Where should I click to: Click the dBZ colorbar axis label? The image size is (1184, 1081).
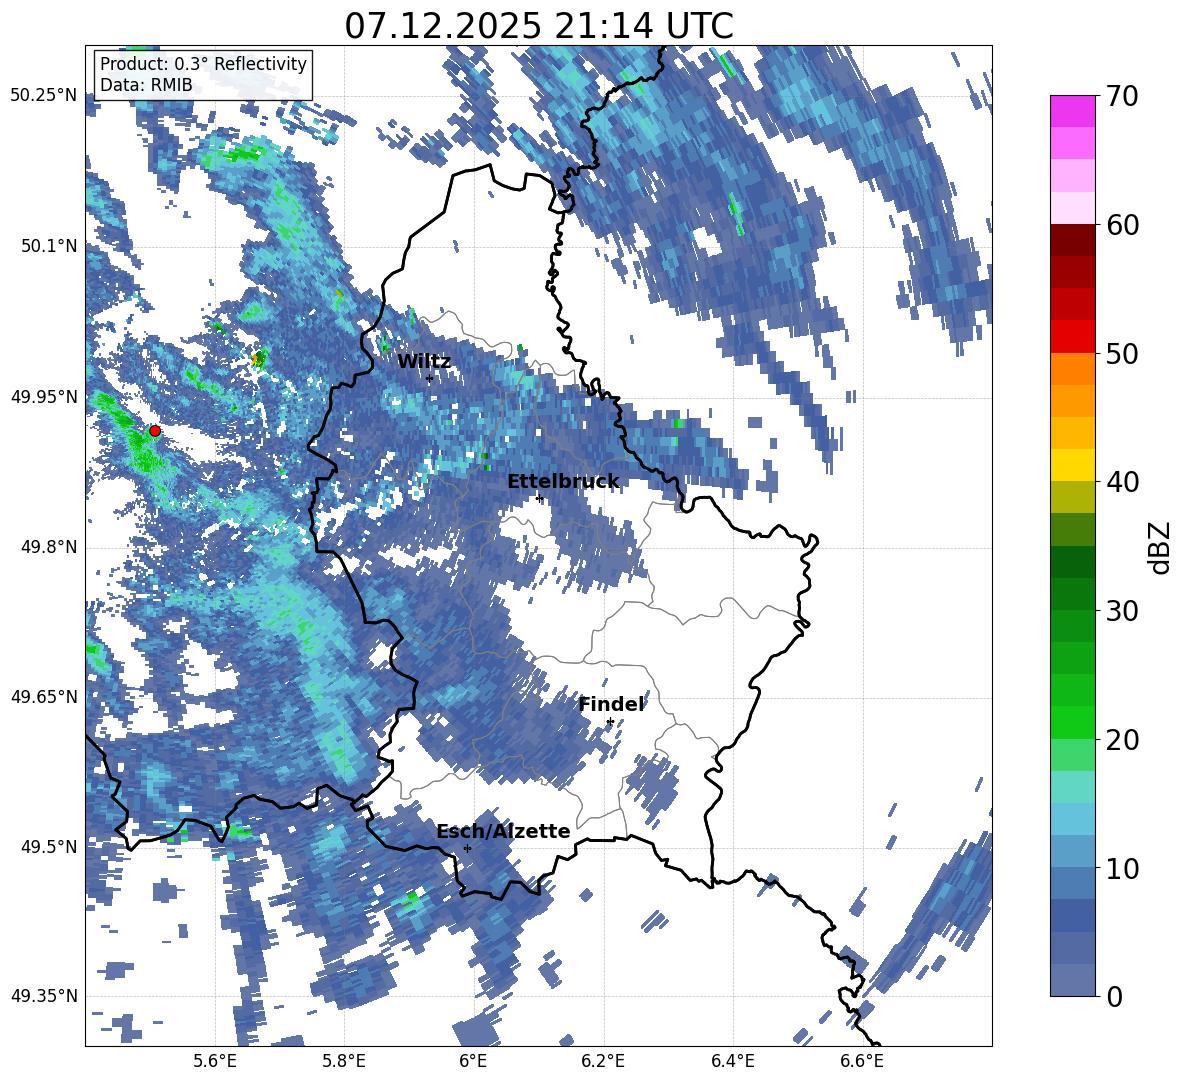(1159, 547)
